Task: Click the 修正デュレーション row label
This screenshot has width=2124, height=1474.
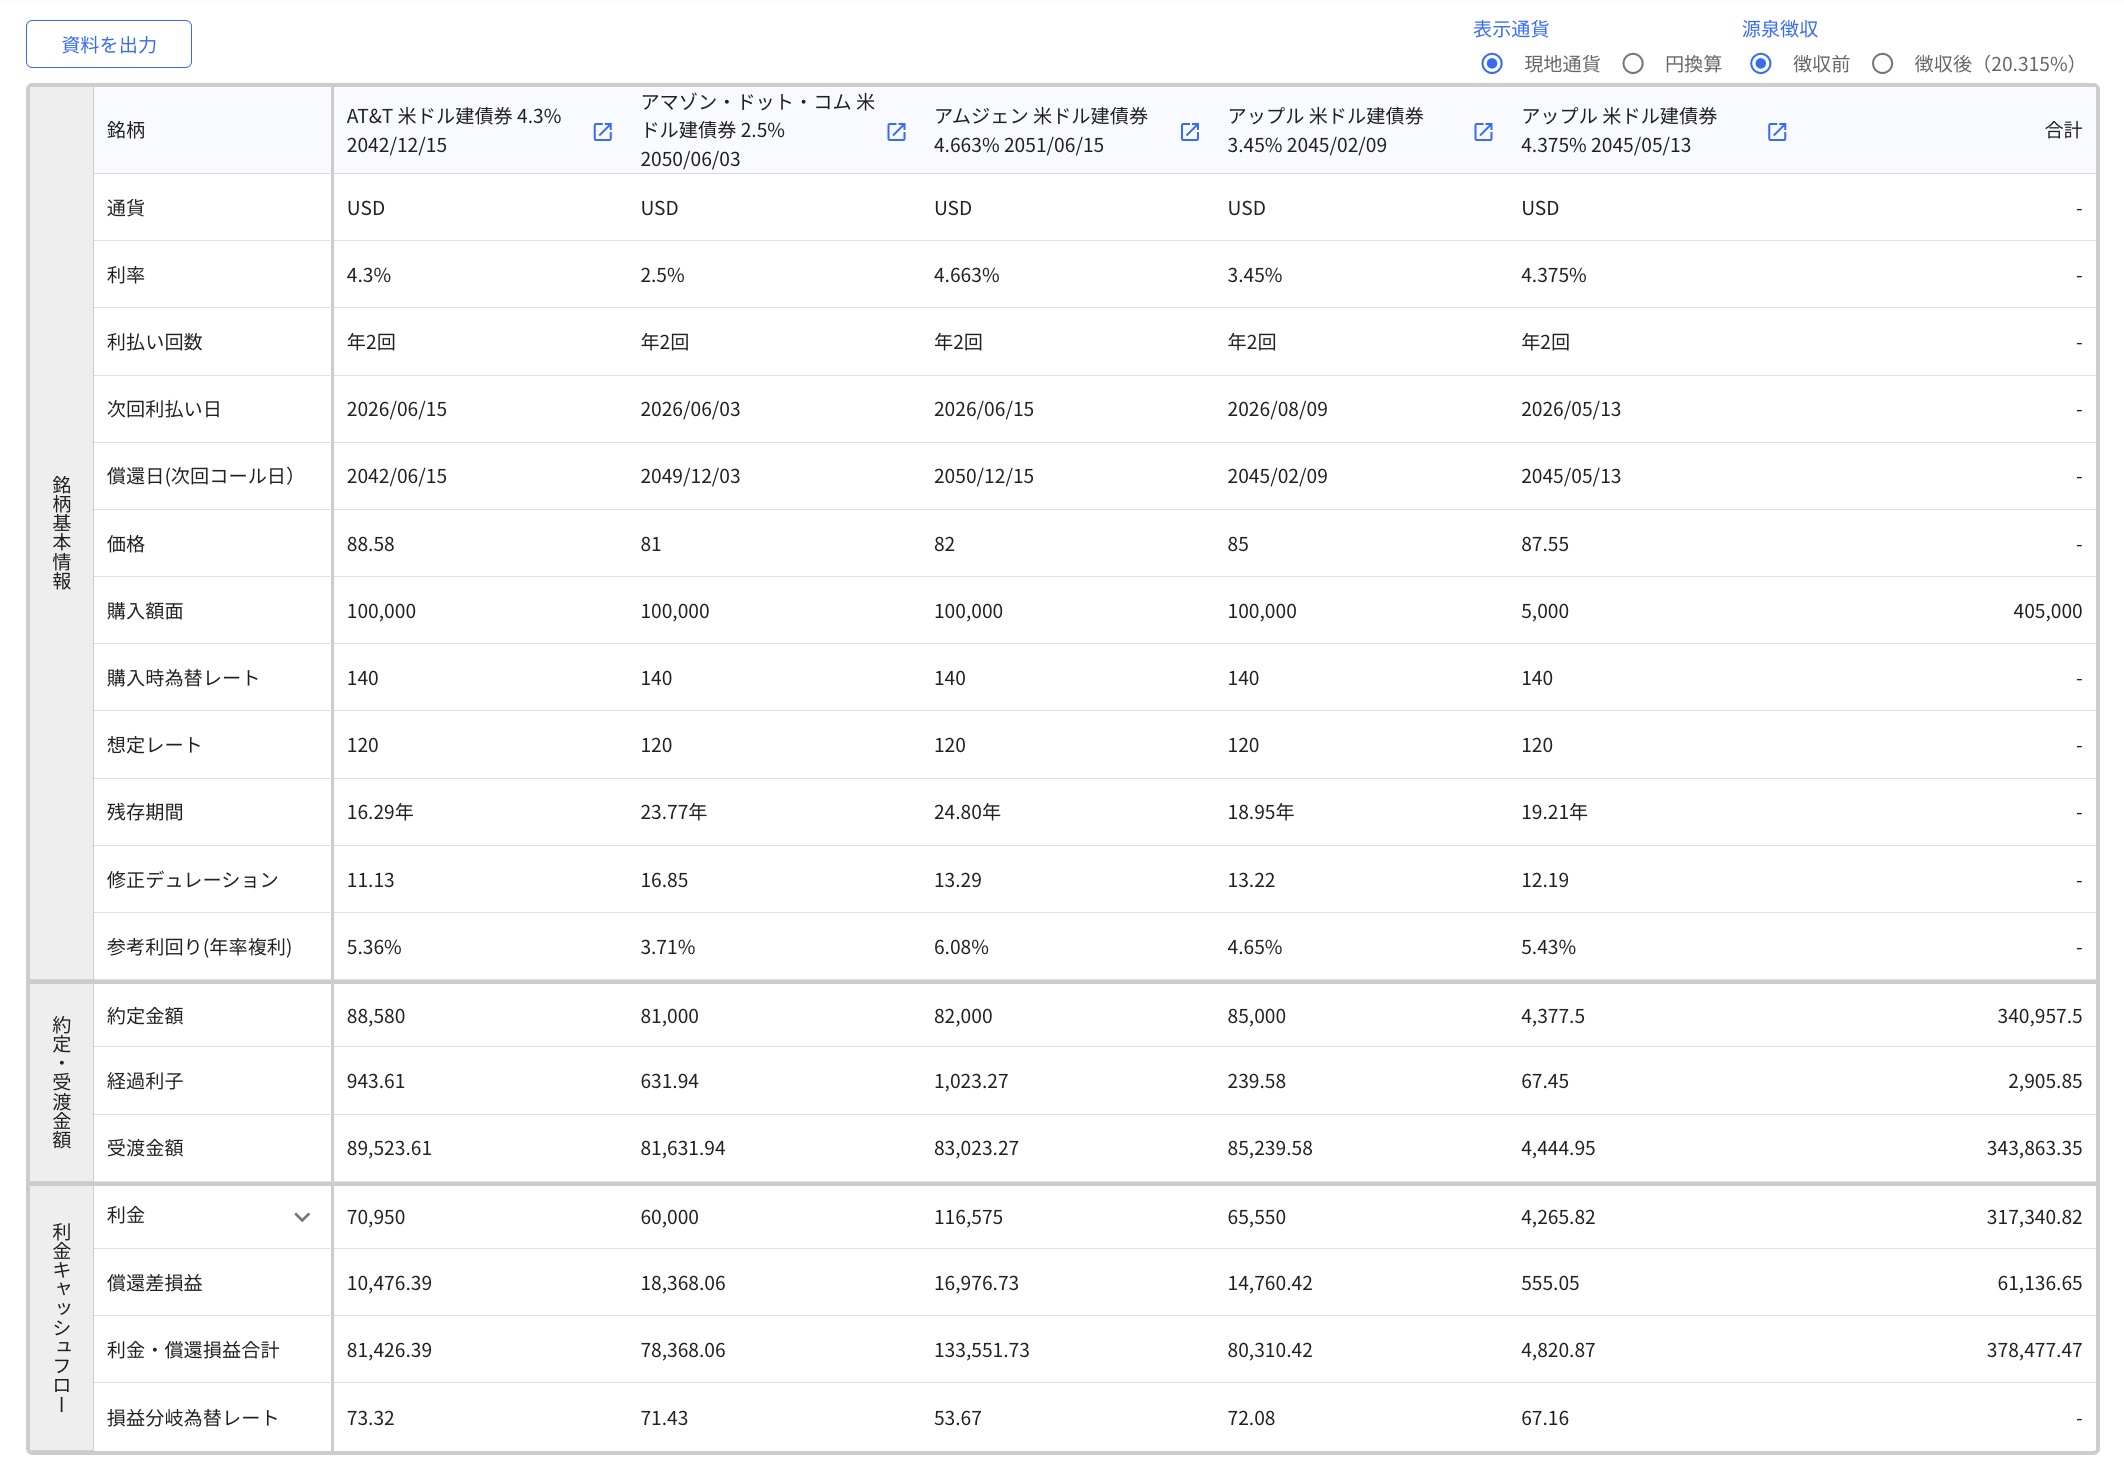Action: point(192,880)
